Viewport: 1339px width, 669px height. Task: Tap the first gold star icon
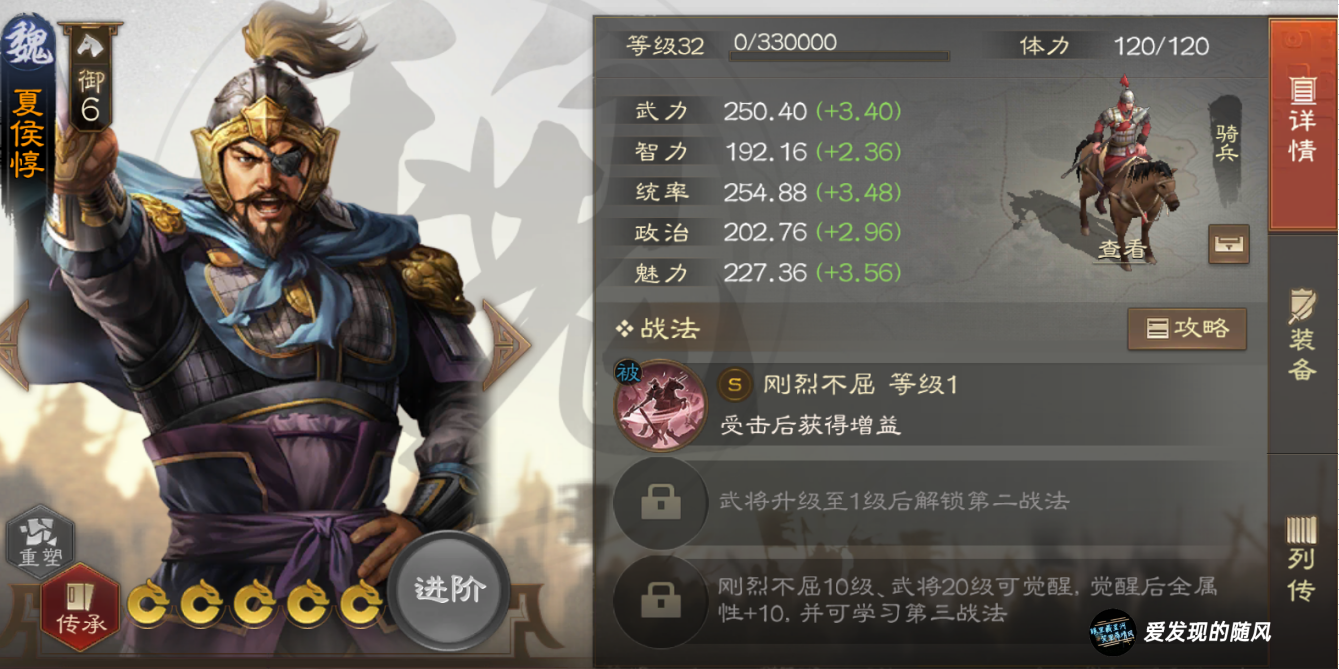[x=149, y=602]
